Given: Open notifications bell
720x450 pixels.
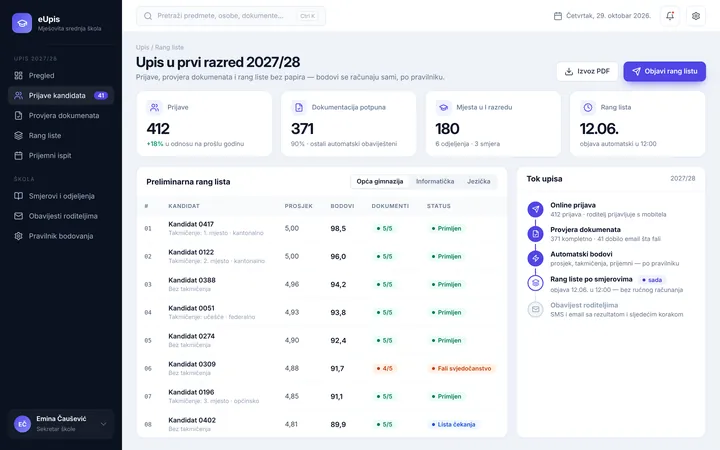Looking at the screenshot, I should click(670, 16).
